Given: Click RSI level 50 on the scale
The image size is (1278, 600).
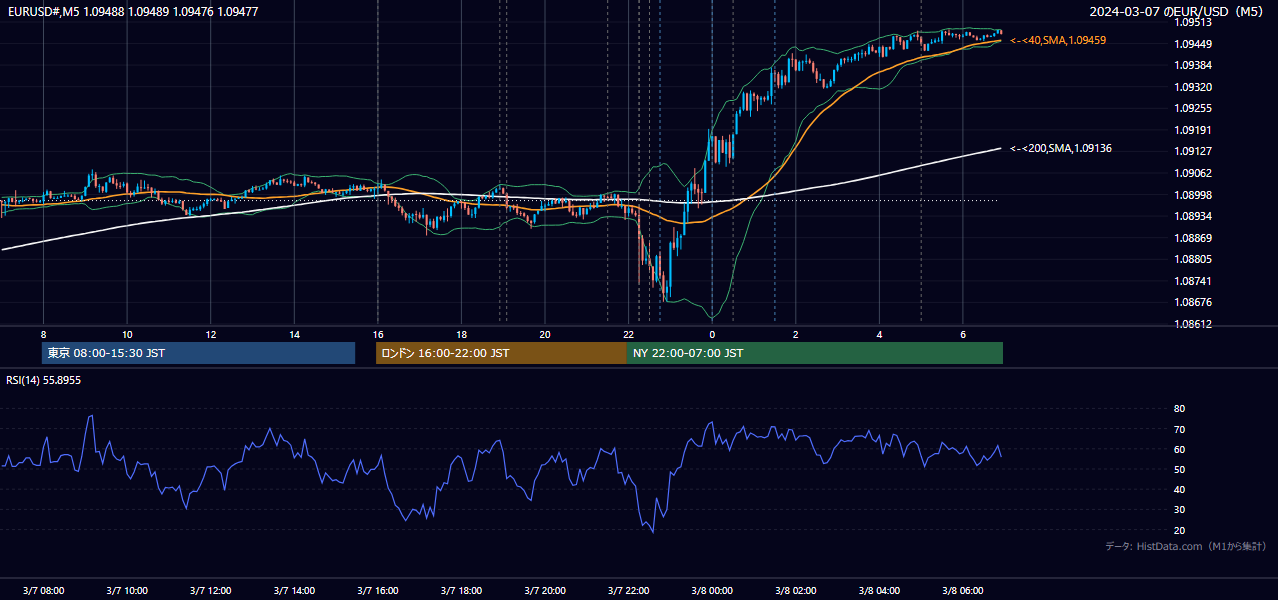Looking at the screenshot, I should click(x=1180, y=469).
